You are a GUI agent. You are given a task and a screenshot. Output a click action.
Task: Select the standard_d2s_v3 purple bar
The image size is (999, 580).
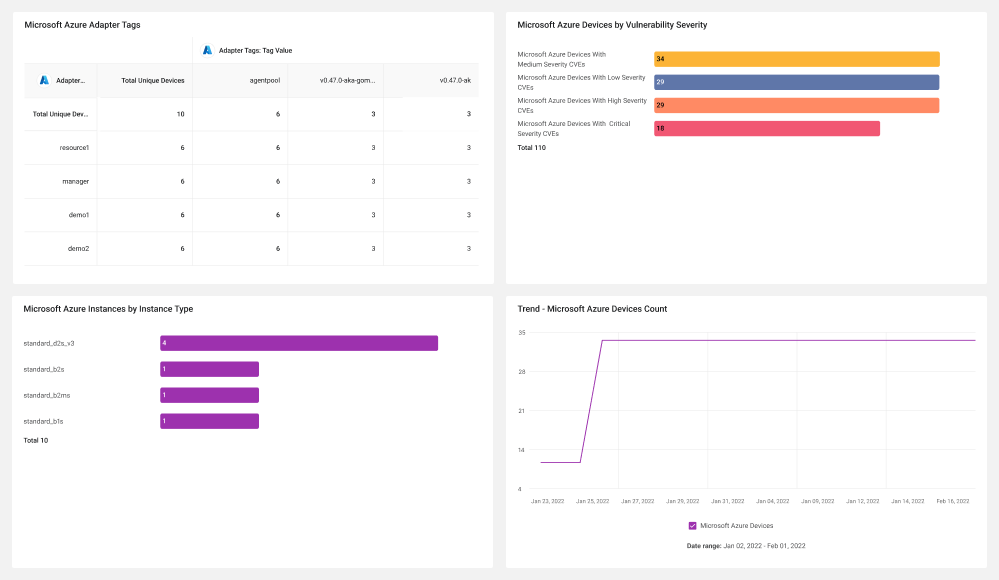point(299,343)
